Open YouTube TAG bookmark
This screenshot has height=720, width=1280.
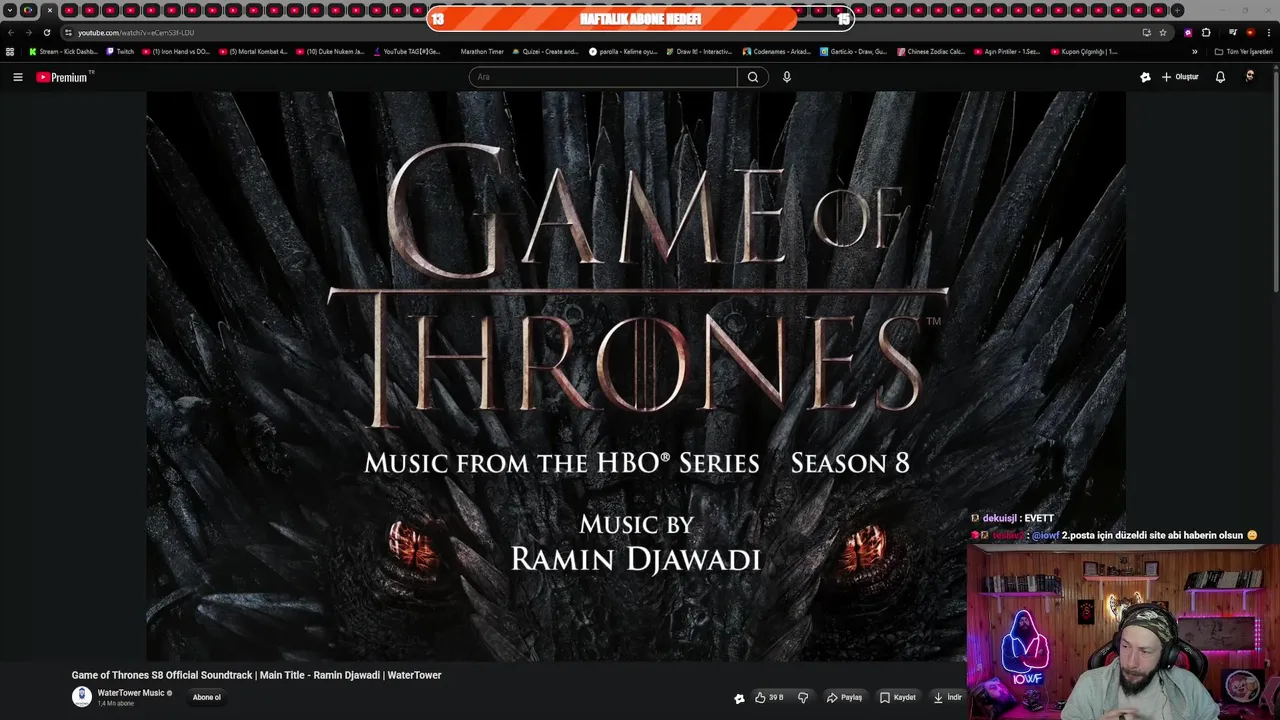407,52
